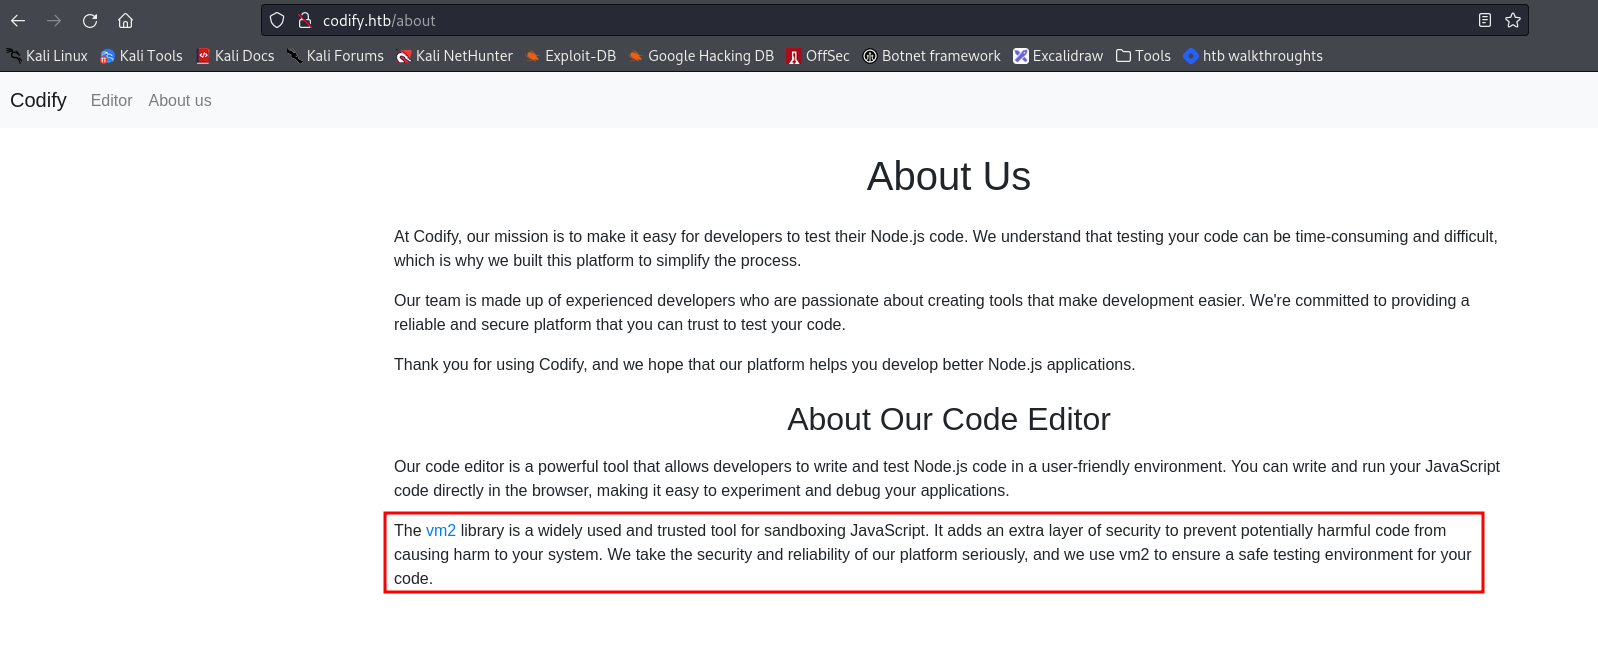Viewport: 1598px width, 649px height.
Task: Open the Editor navigation item
Action: click(x=111, y=100)
